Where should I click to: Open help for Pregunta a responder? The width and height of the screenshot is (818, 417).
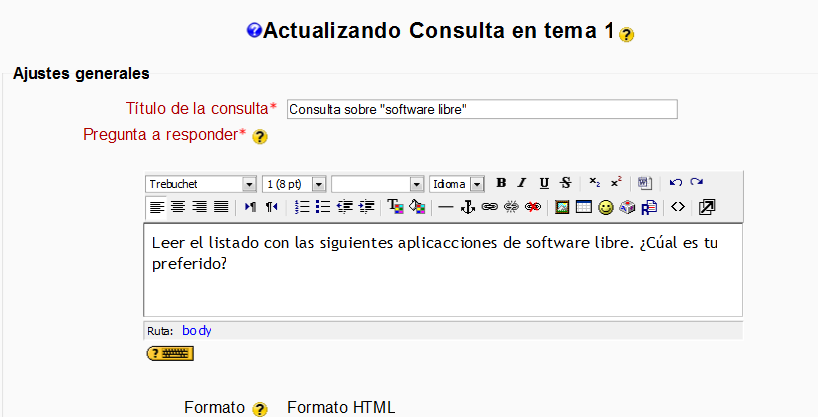click(260, 137)
